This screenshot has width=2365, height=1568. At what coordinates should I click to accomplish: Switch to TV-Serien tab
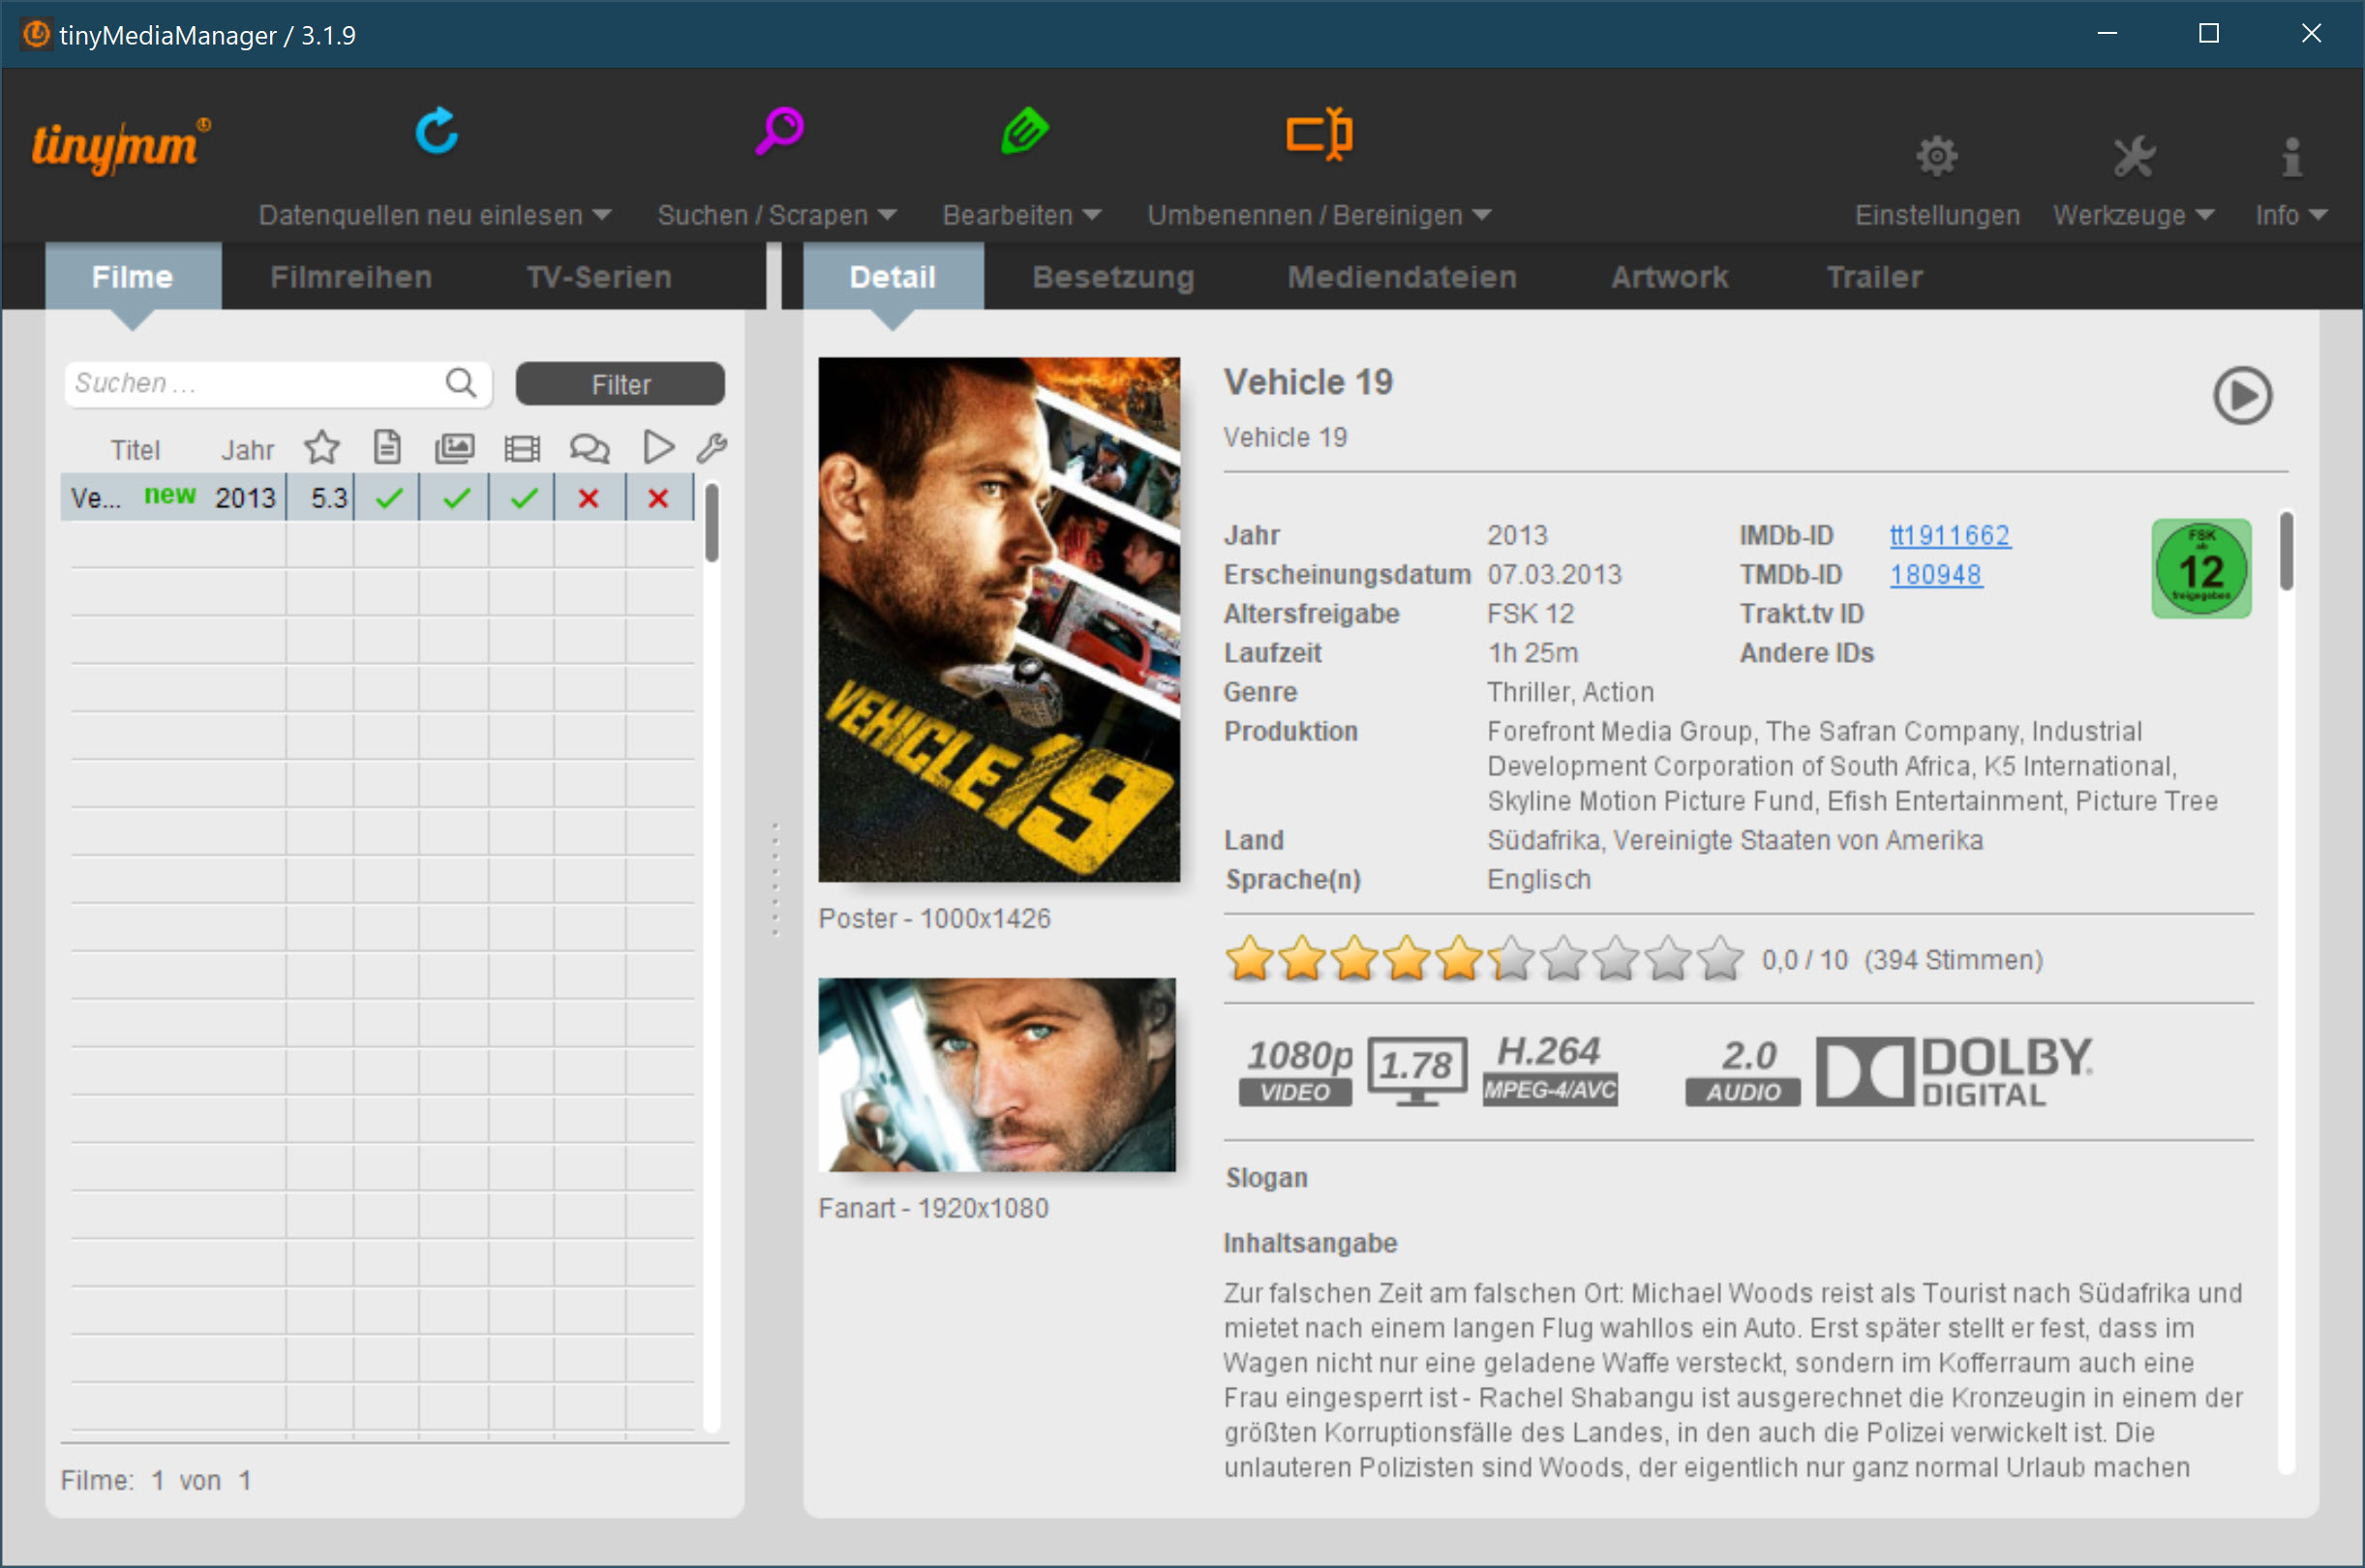599,277
